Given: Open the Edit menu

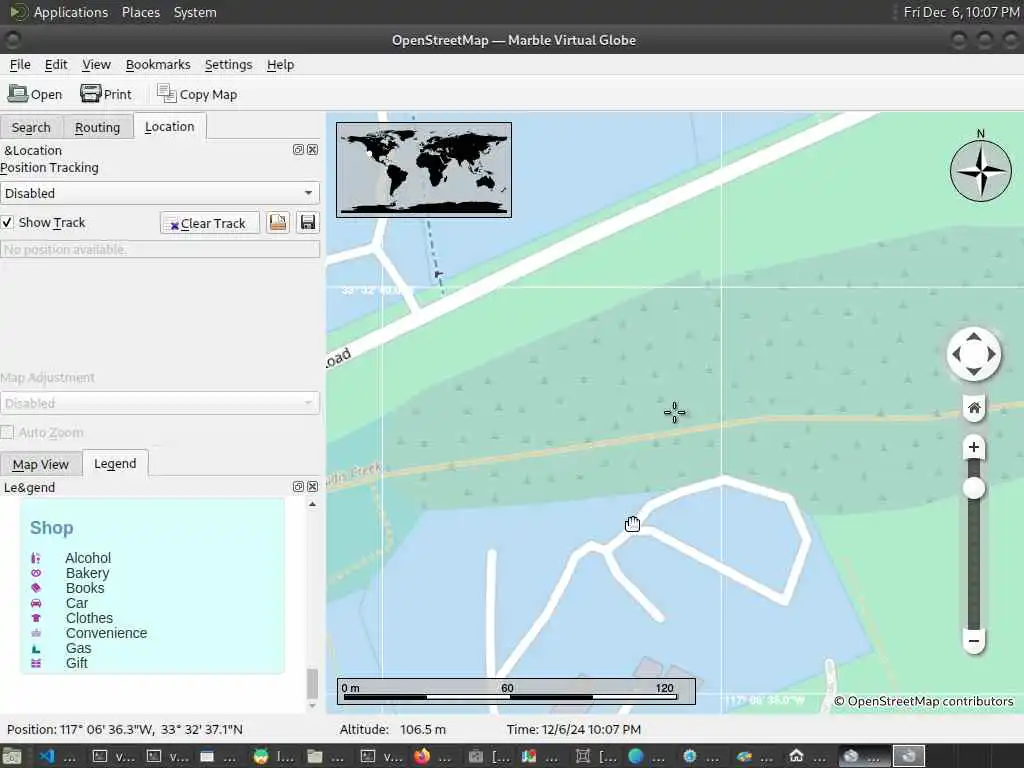Looking at the screenshot, I should (x=56, y=65).
